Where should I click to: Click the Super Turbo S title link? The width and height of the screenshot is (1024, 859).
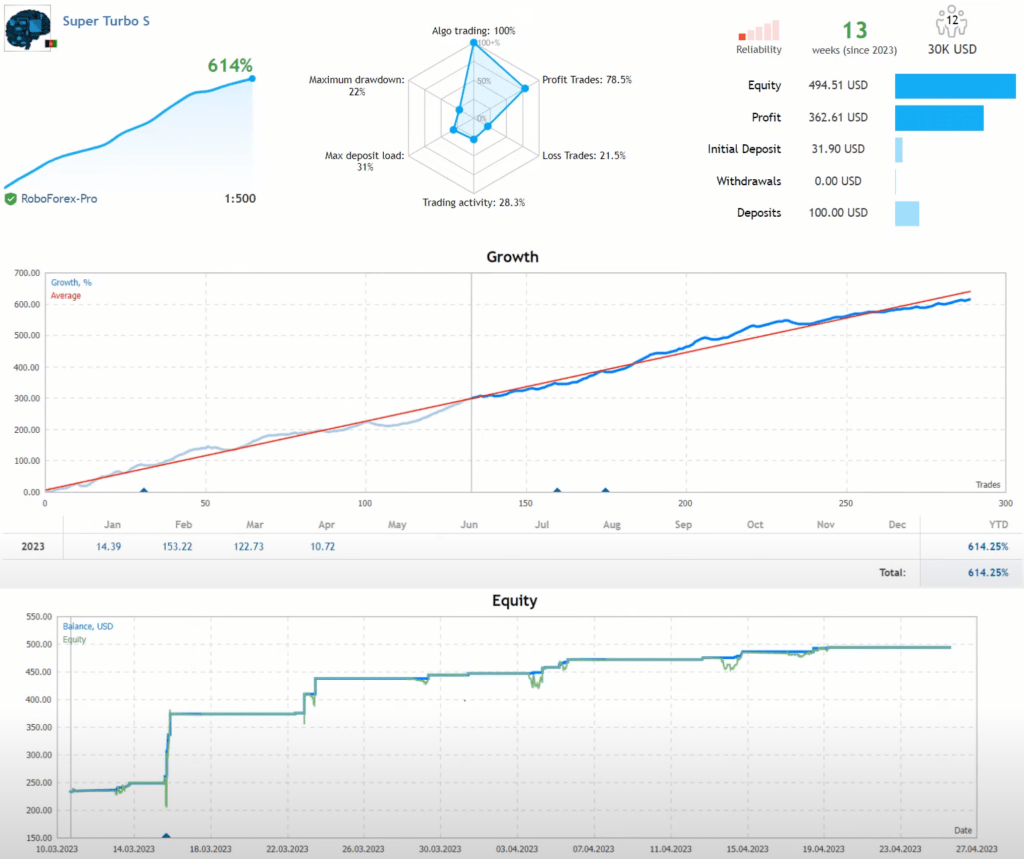click(106, 19)
